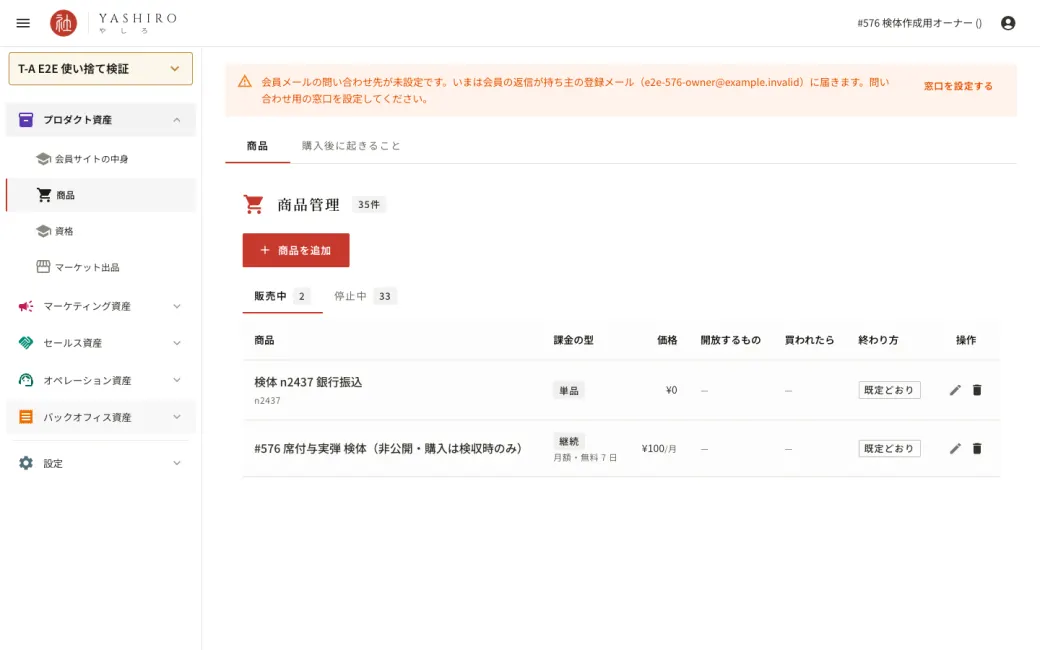Open 資格 in the sidebar
Screen dimensions: 1040x650
[101, 231]
